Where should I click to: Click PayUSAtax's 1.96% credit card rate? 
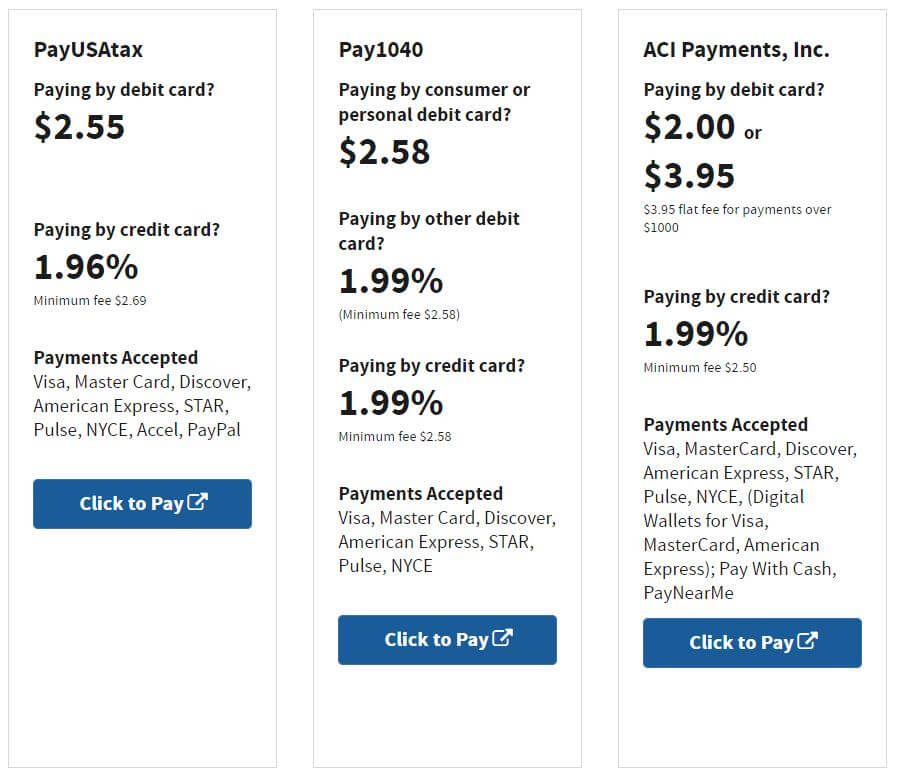pyautogui.click(x=86, y=267)
